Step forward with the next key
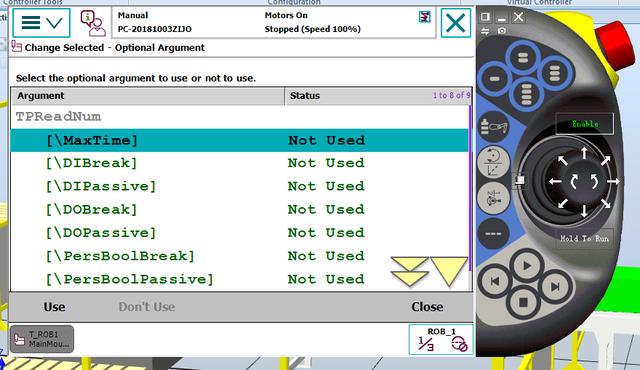640x370 pixels. (555, 287)
